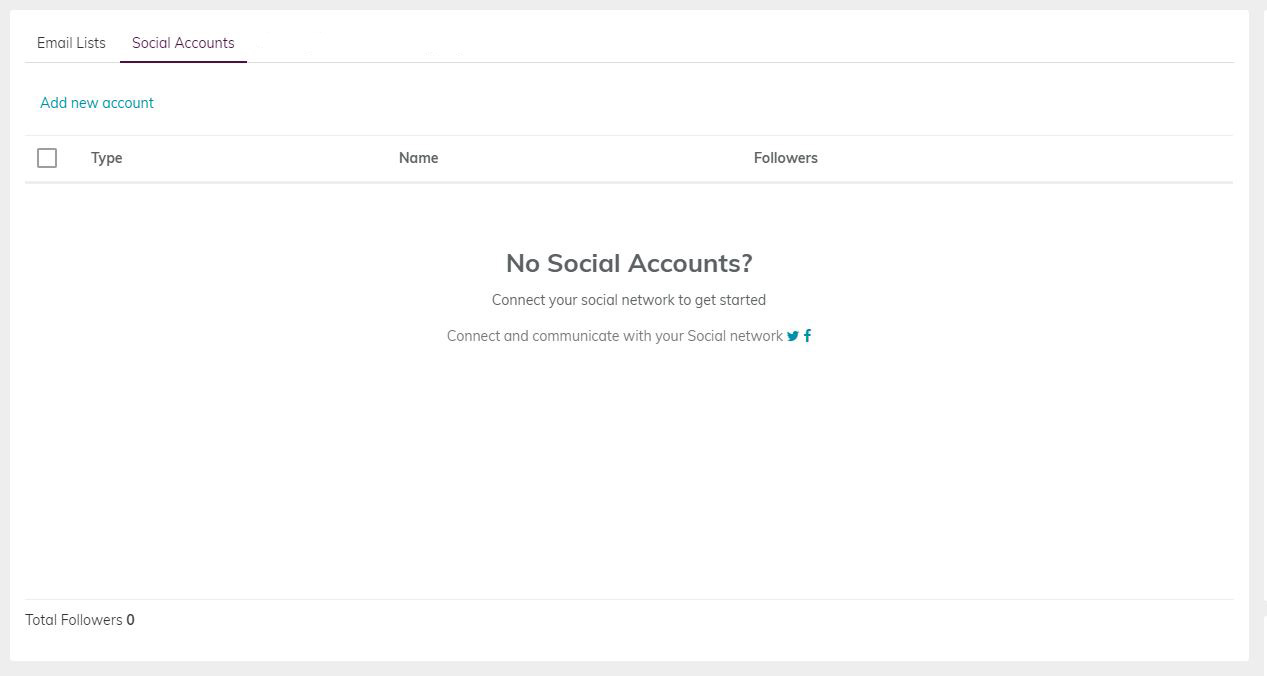Tick the select-all checkbox in table header
This screenshot has width=1267, height=676.
point(47,158)
